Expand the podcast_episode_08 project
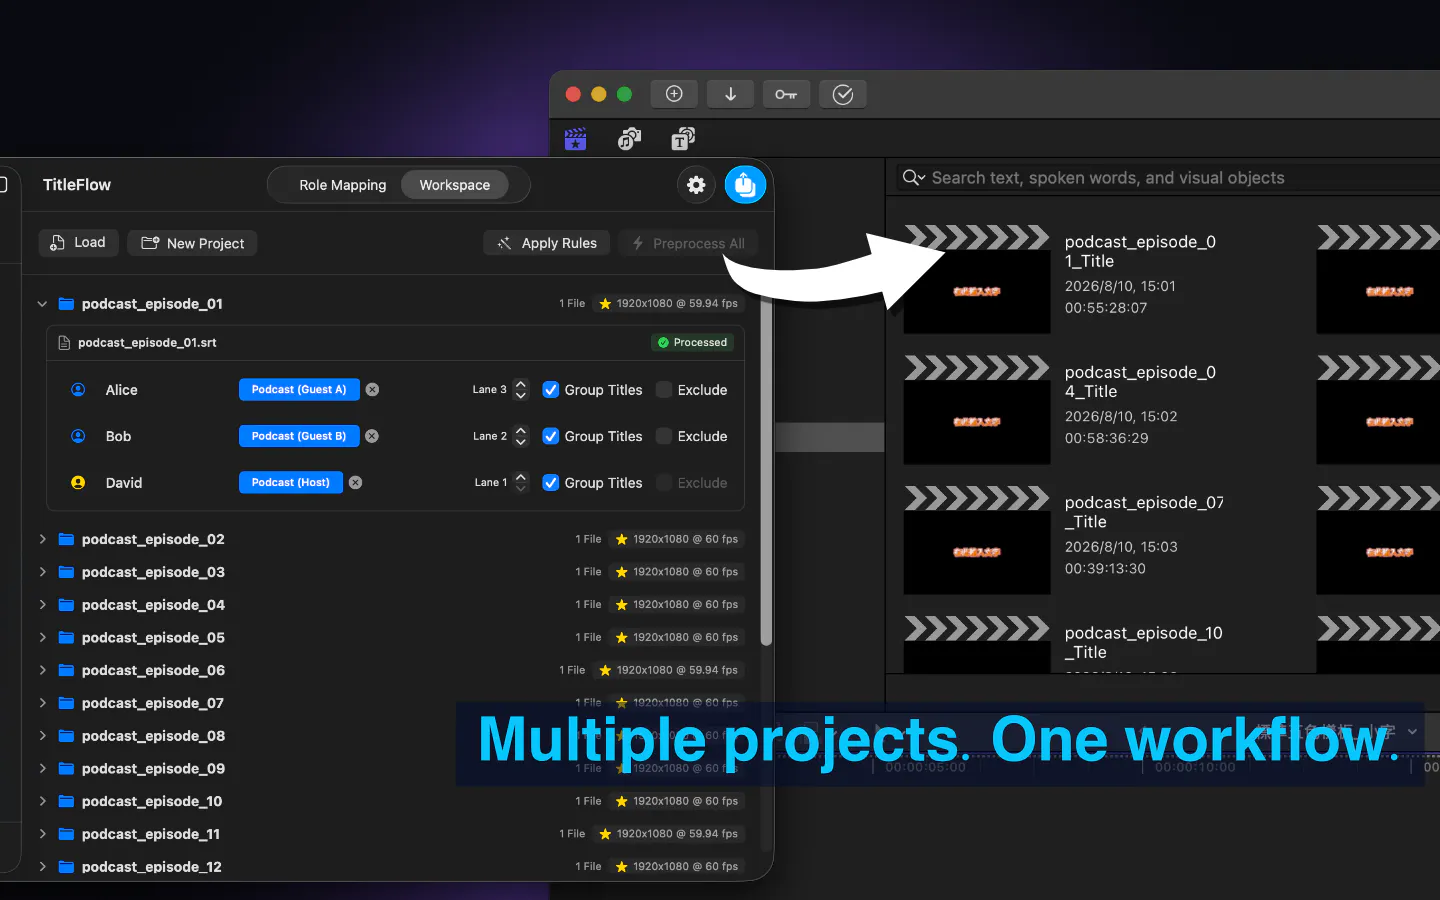The width and height of the screenshot is (1440, 900). click(x=42, y=736)
